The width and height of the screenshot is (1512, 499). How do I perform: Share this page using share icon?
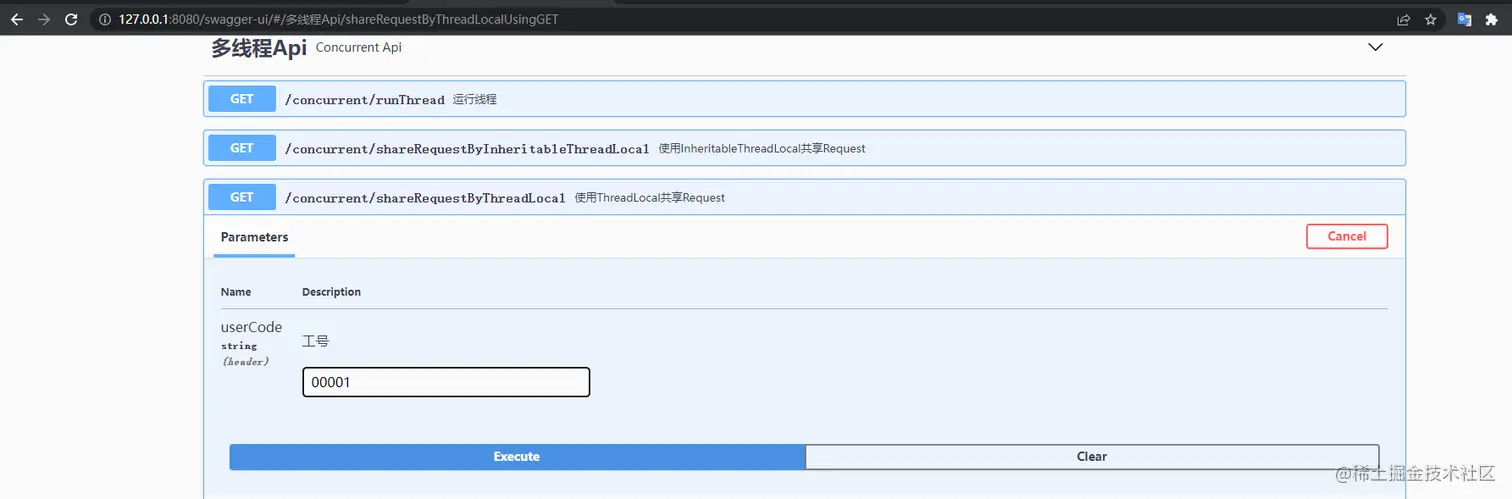pyautogui.click(x=1403, y=19)
